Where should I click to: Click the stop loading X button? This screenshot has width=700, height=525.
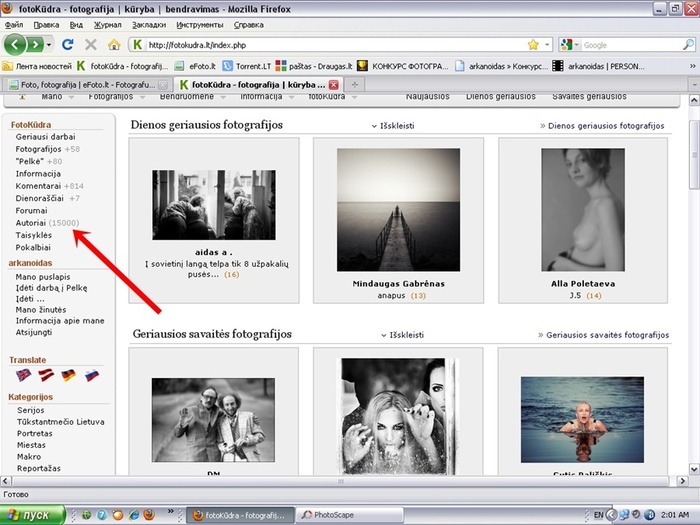click(91, 45)
